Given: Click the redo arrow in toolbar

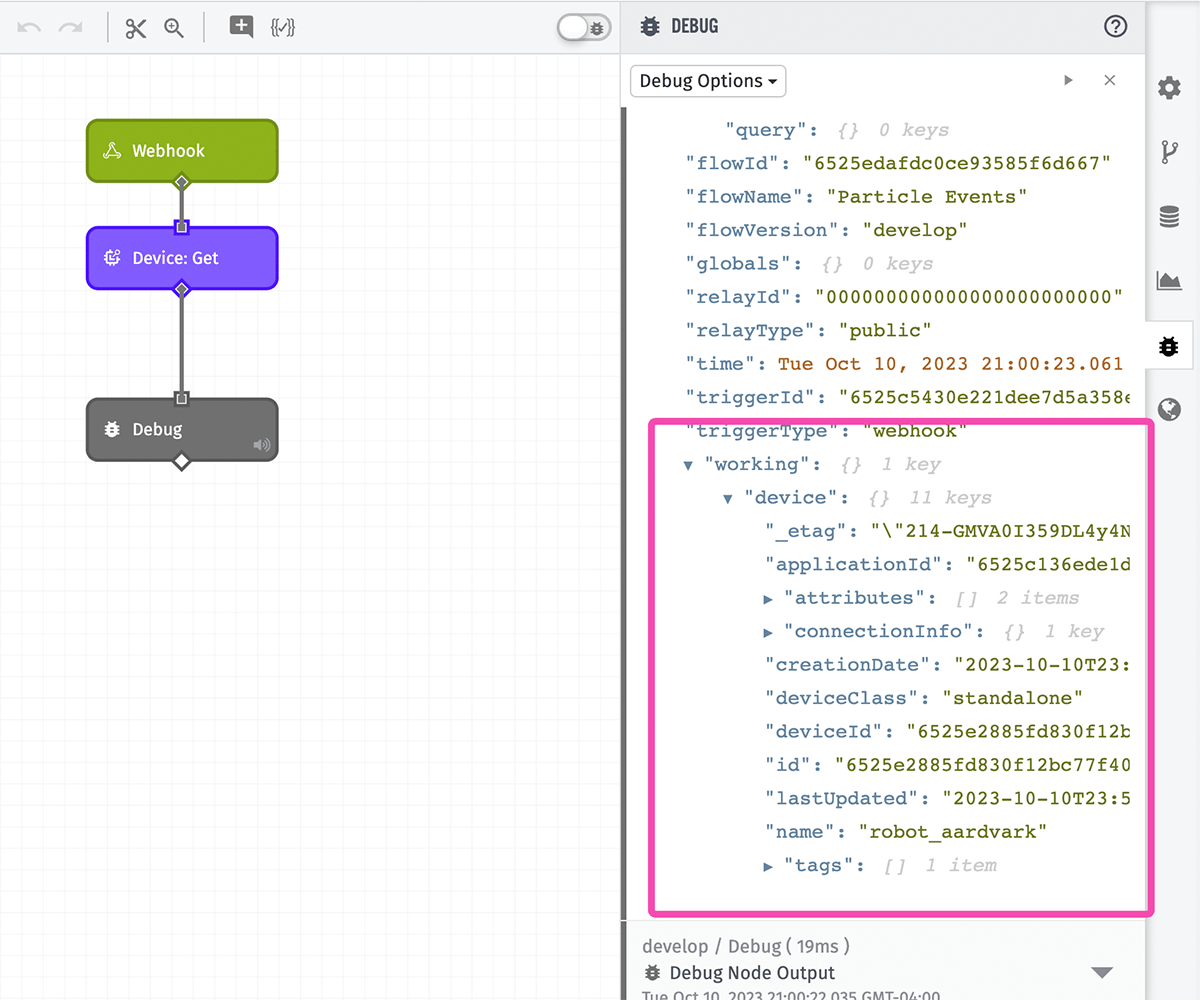Looking at the screenshot, I should click(x=70, y=28).
